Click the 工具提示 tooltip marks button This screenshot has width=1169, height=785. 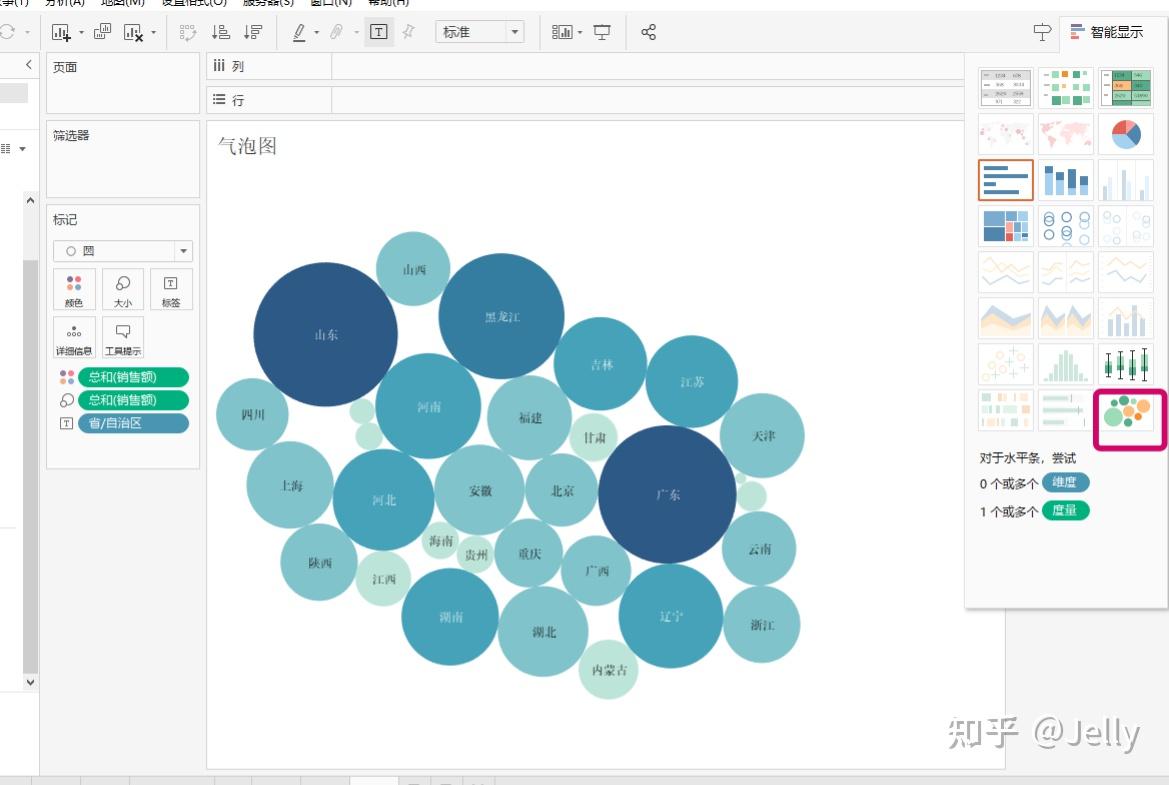click(x=123, y=338)
